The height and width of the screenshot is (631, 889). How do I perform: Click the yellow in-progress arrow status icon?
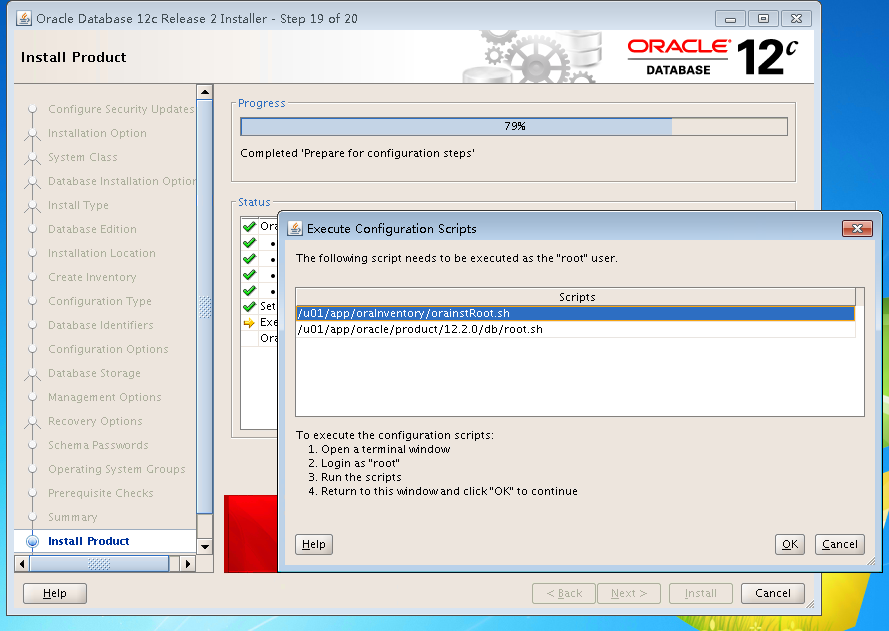pyautogui.click(x=249, y=323)
